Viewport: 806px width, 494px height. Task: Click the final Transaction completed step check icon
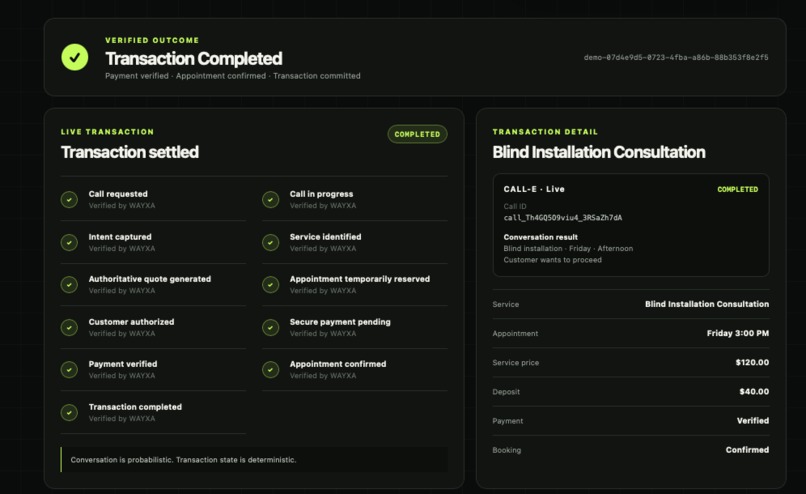pyautogui.click(x=69, y=412)
